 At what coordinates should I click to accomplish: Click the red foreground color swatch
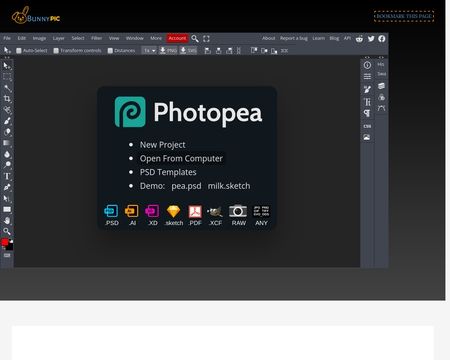click(4, 242)
